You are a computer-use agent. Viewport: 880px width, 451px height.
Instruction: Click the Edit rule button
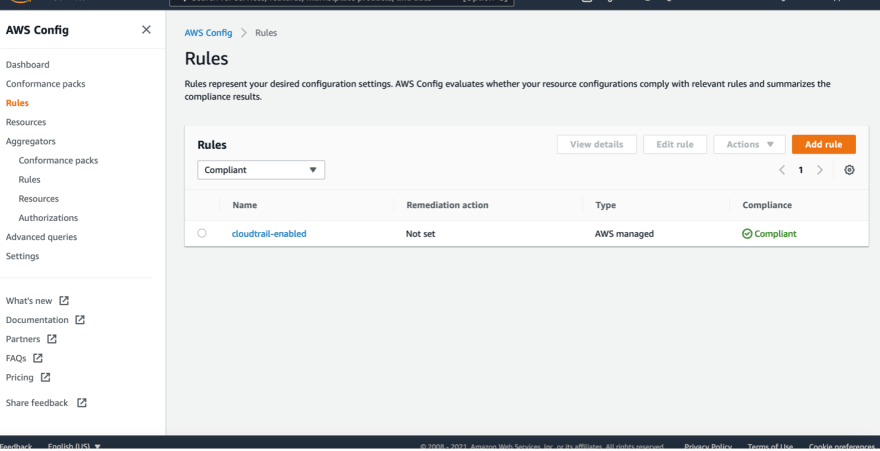click(x=675, y=144)
